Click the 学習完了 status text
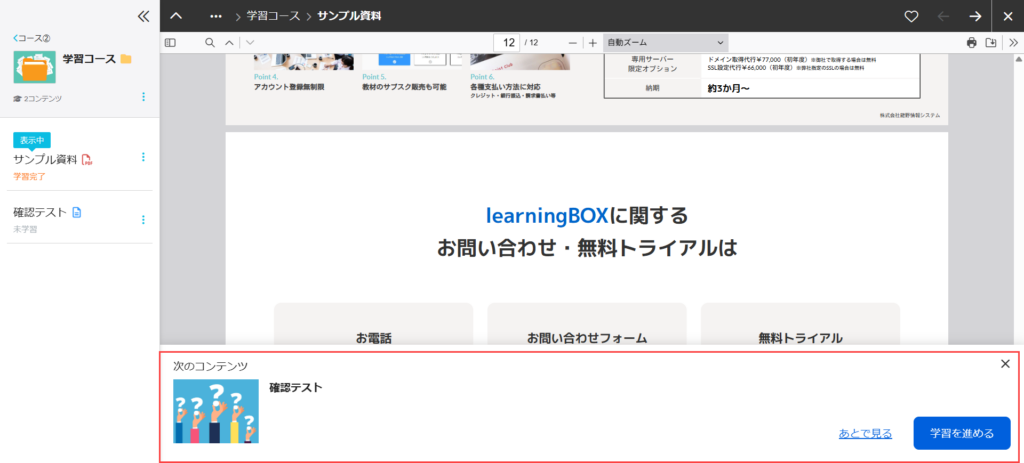Screen dimensions: 1024x463 tap(29, 176)
